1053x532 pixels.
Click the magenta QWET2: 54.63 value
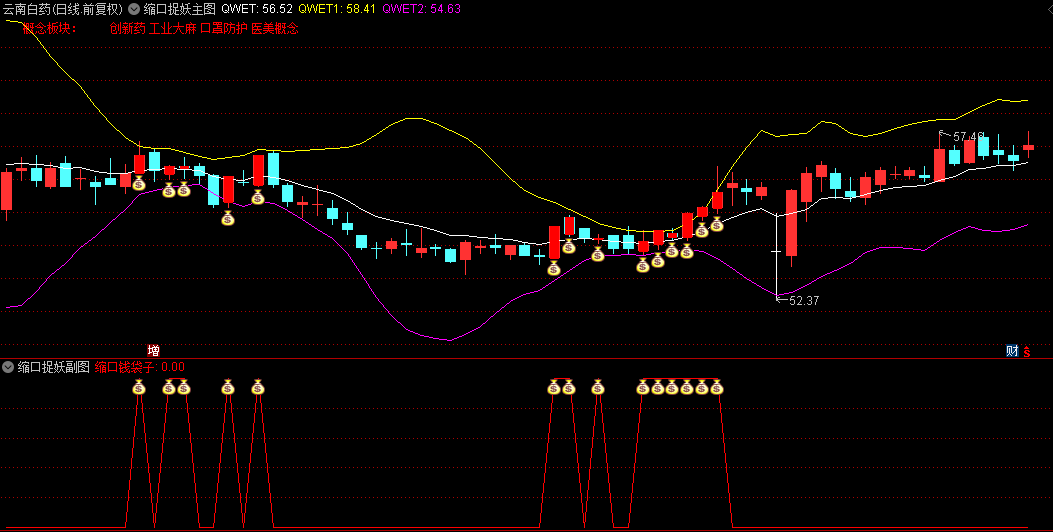421,9
